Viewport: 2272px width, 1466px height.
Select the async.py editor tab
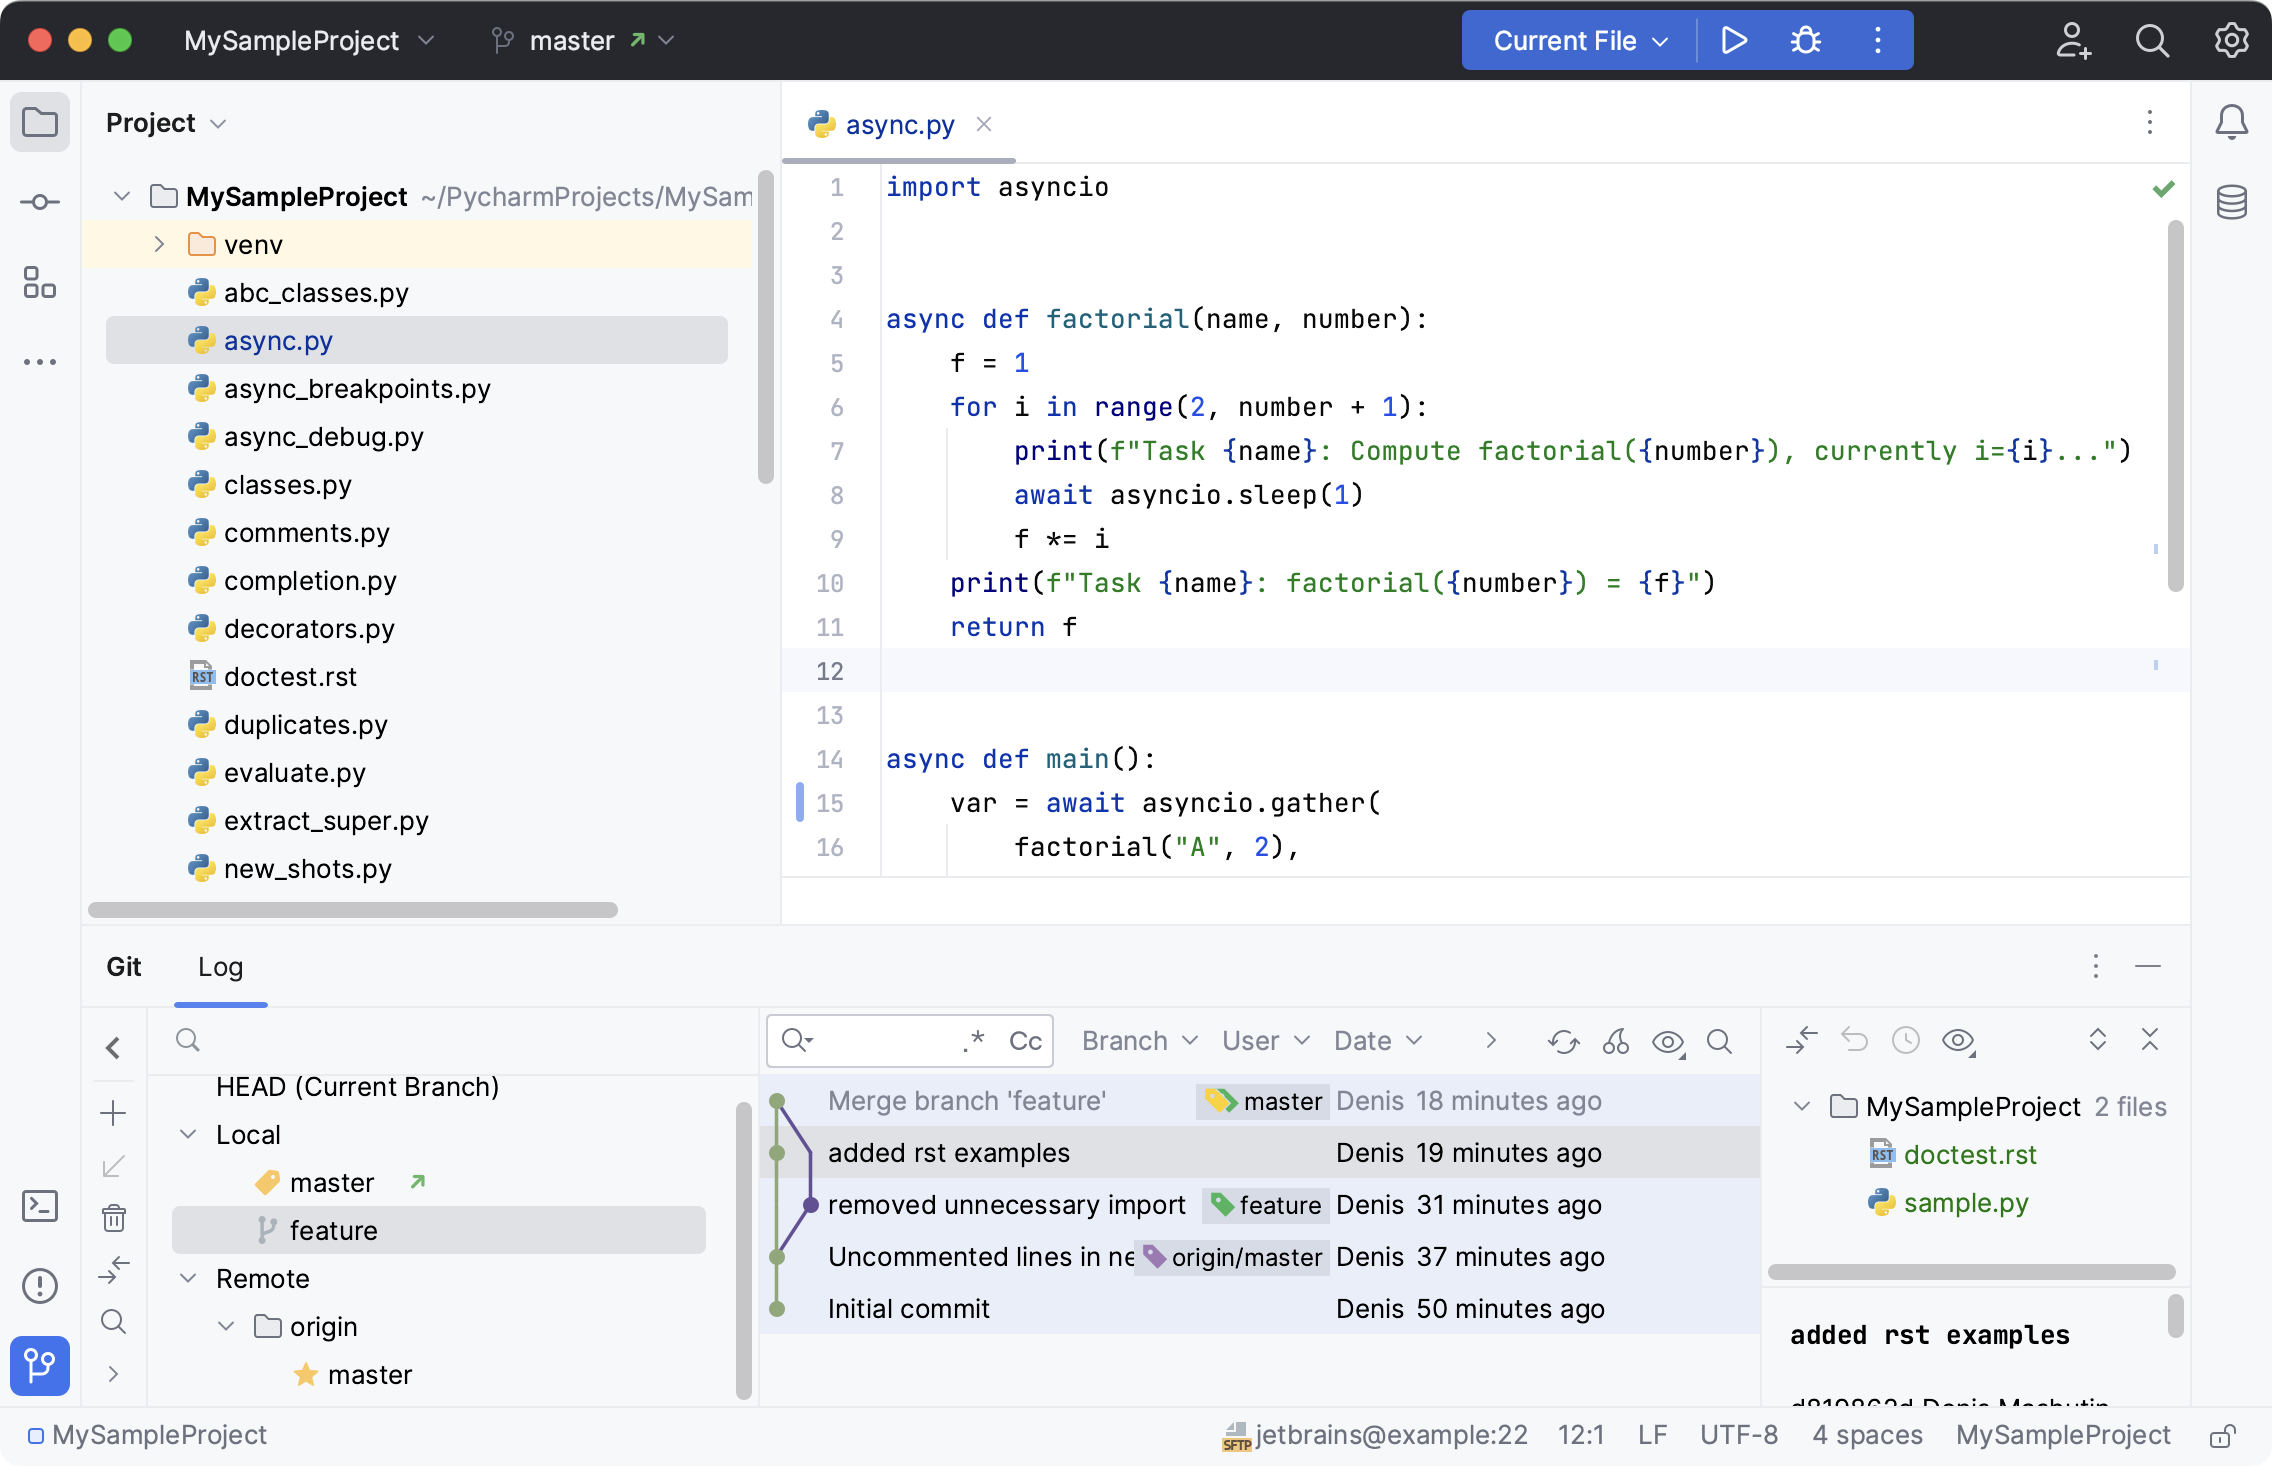897,124
